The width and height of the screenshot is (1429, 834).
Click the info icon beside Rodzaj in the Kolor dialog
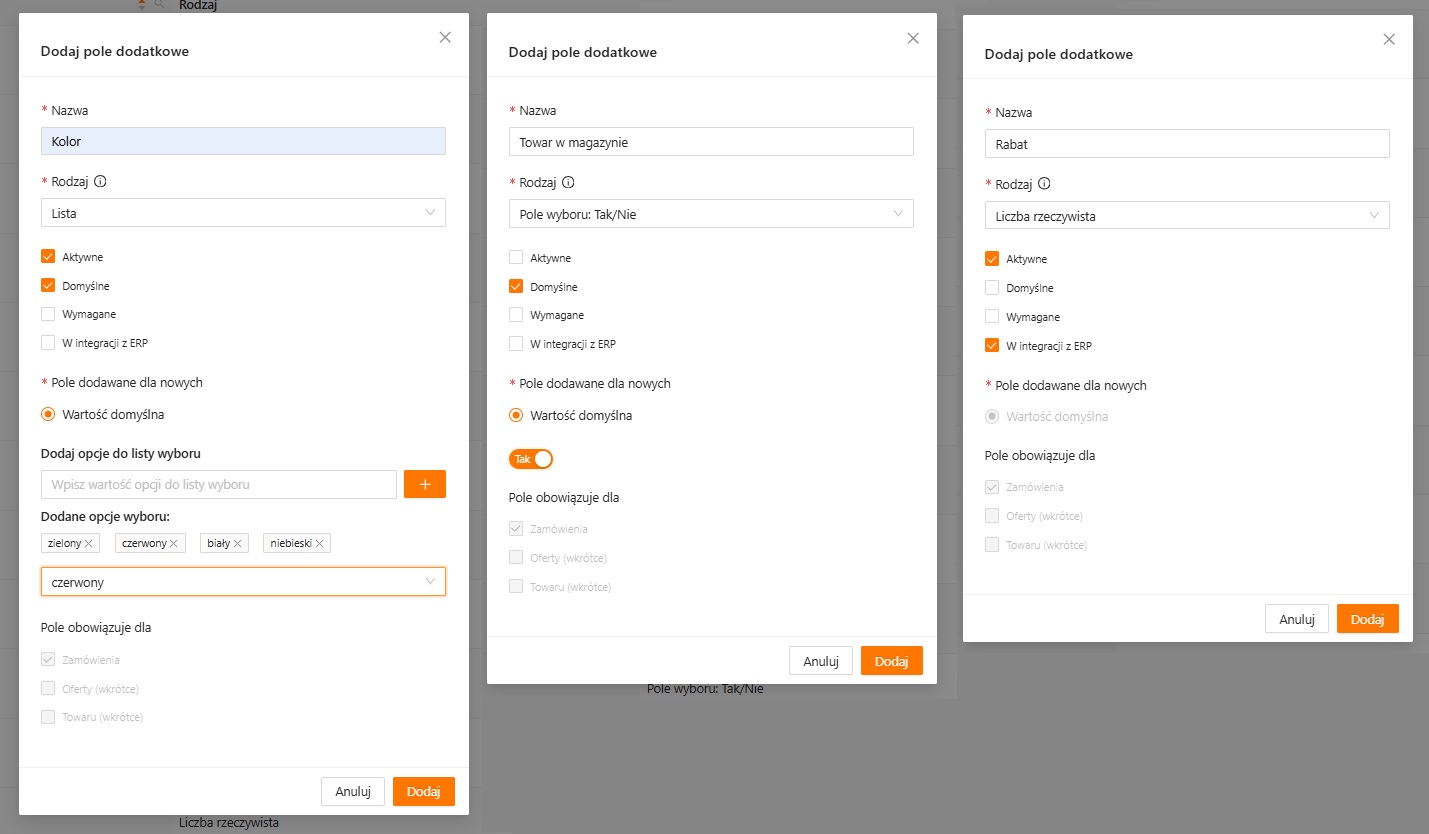click(100, 183)
